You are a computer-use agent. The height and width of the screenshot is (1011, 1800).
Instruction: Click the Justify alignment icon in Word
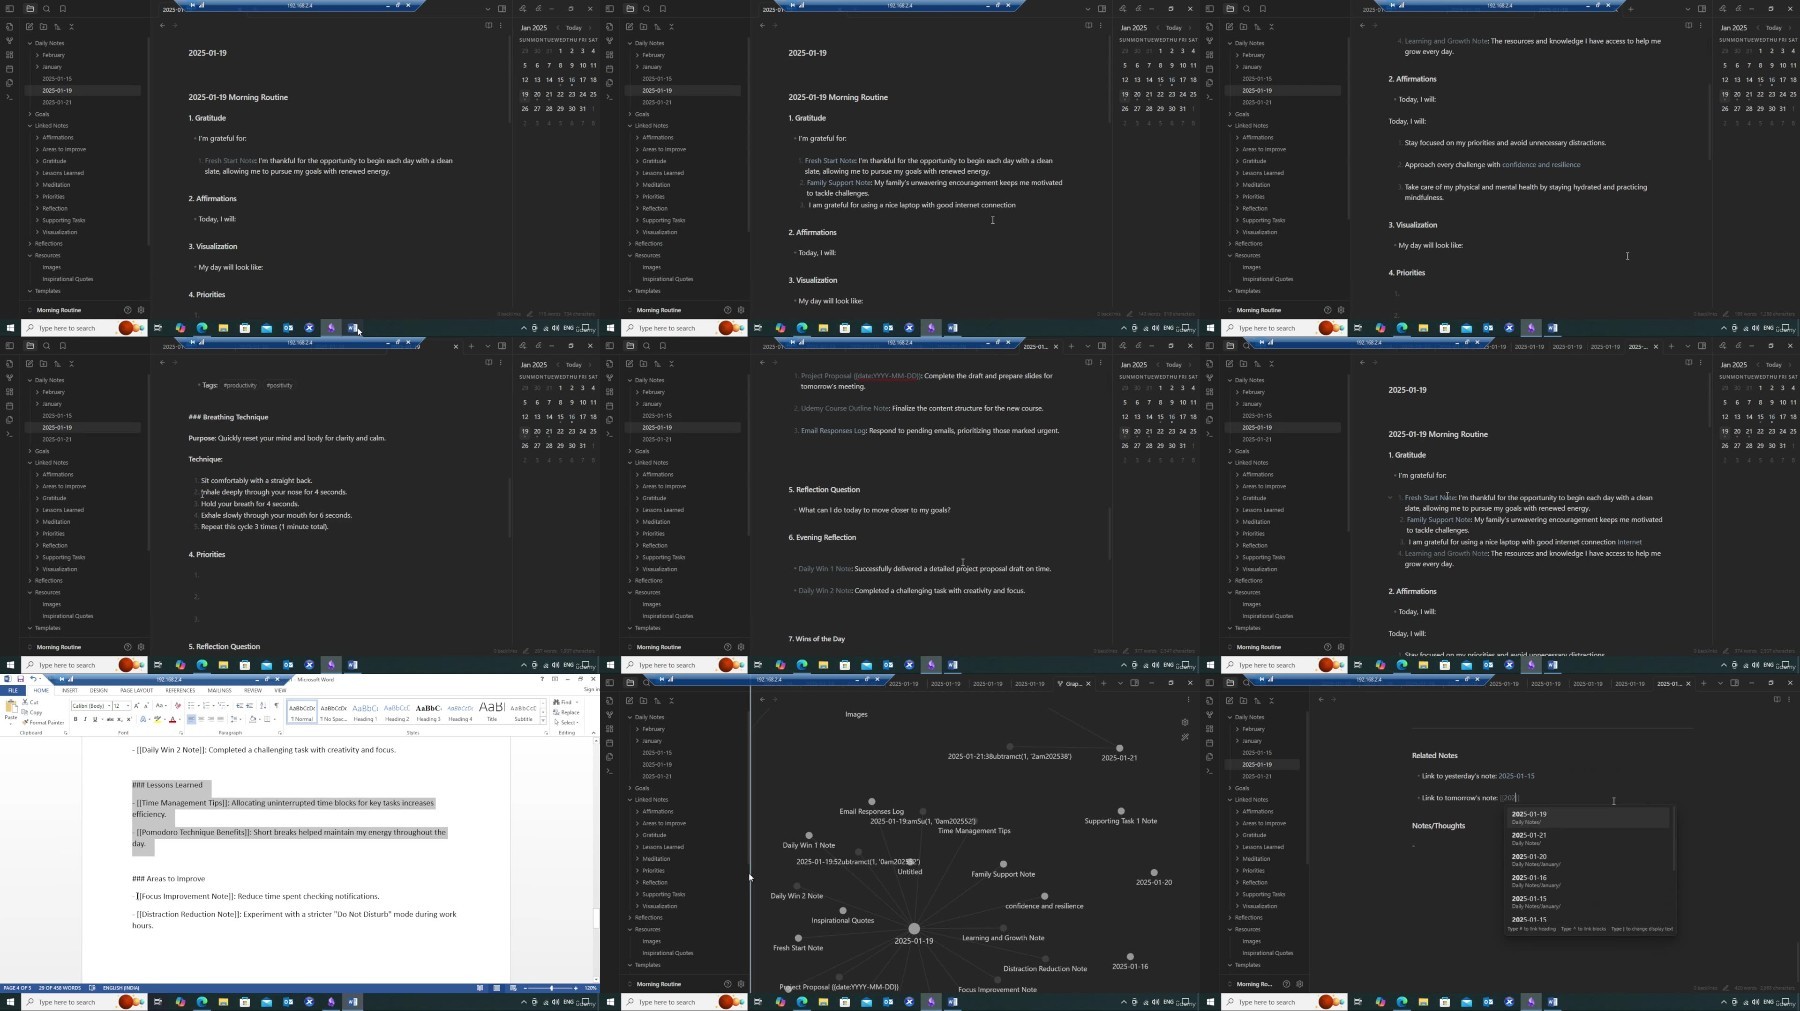coord(221,719)
